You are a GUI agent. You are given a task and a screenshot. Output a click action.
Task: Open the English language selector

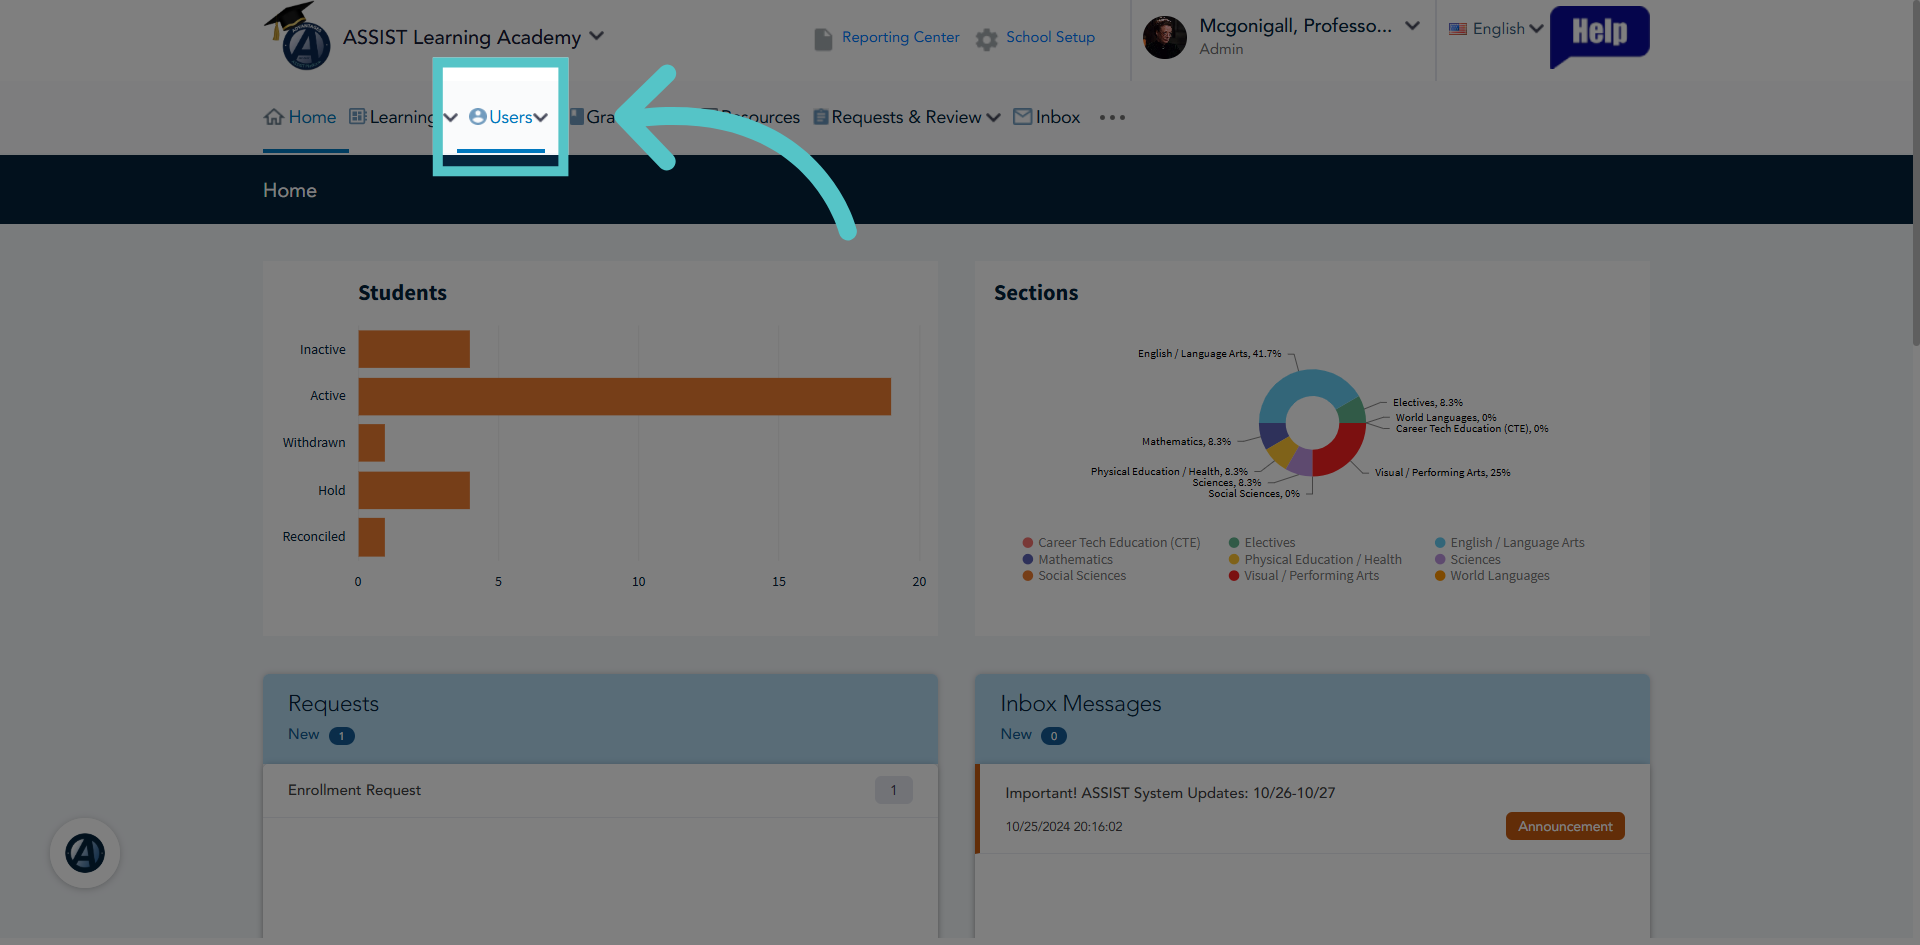click(1497, 29)
